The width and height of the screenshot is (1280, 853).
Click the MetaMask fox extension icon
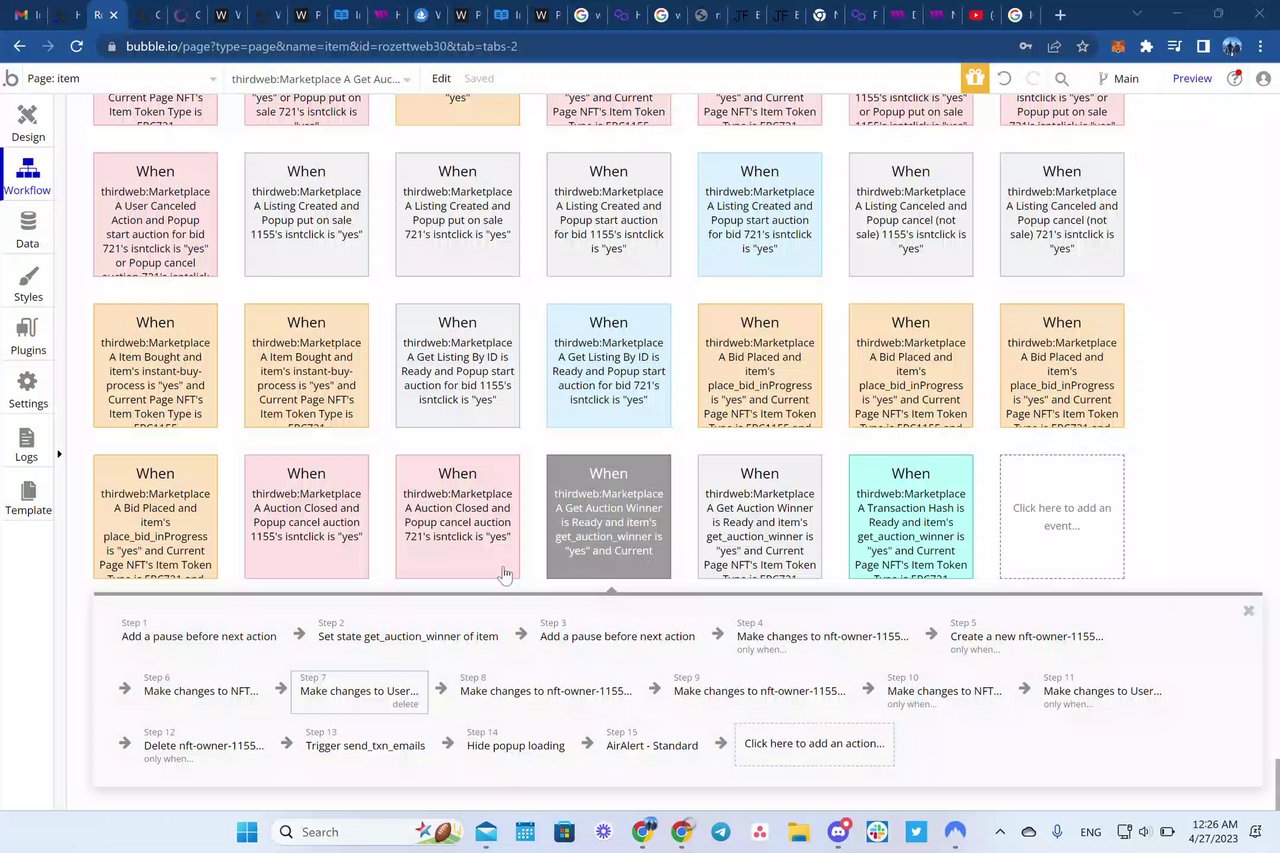pos(1118,46)
